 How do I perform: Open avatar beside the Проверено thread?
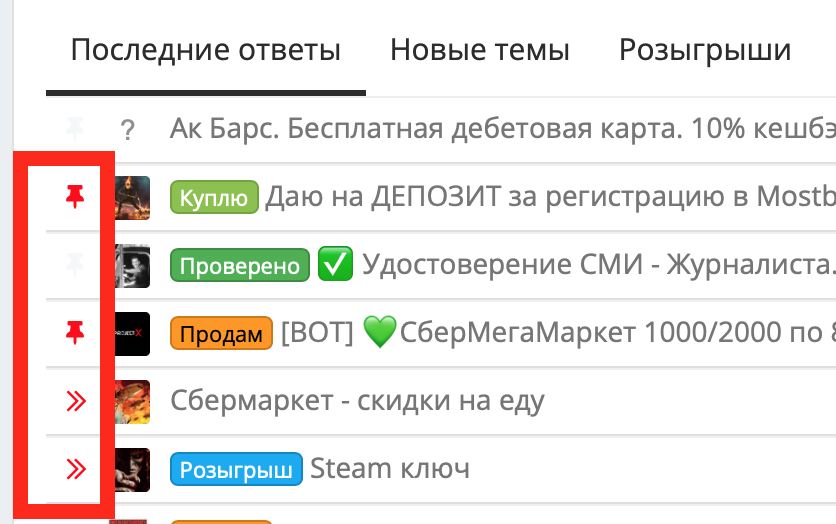tap(132, 266)
